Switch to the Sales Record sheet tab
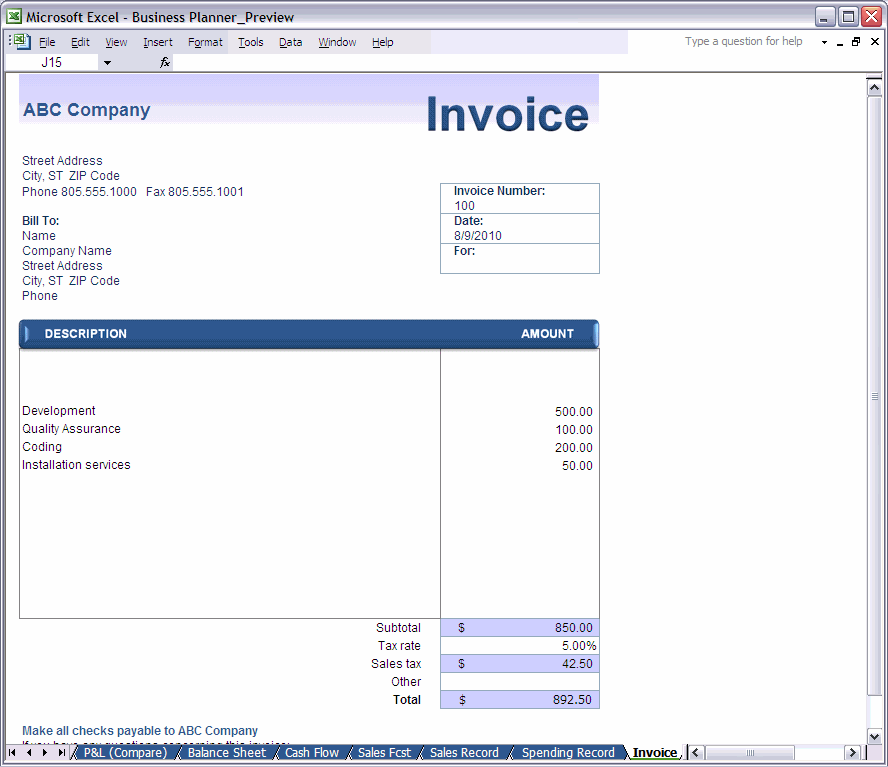888x767 pixels. click(x=464, y=753)
